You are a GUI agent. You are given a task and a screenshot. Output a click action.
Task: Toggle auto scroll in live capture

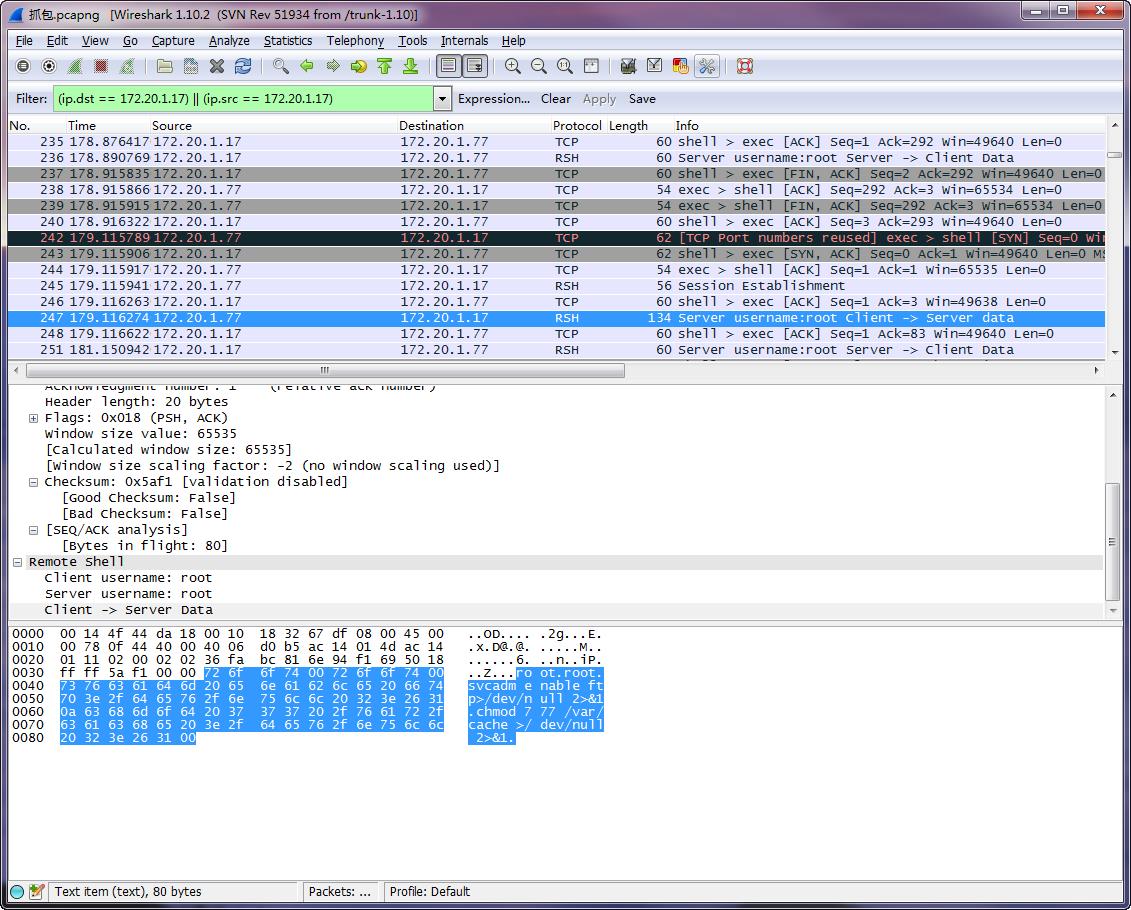[x=474, y=66]
